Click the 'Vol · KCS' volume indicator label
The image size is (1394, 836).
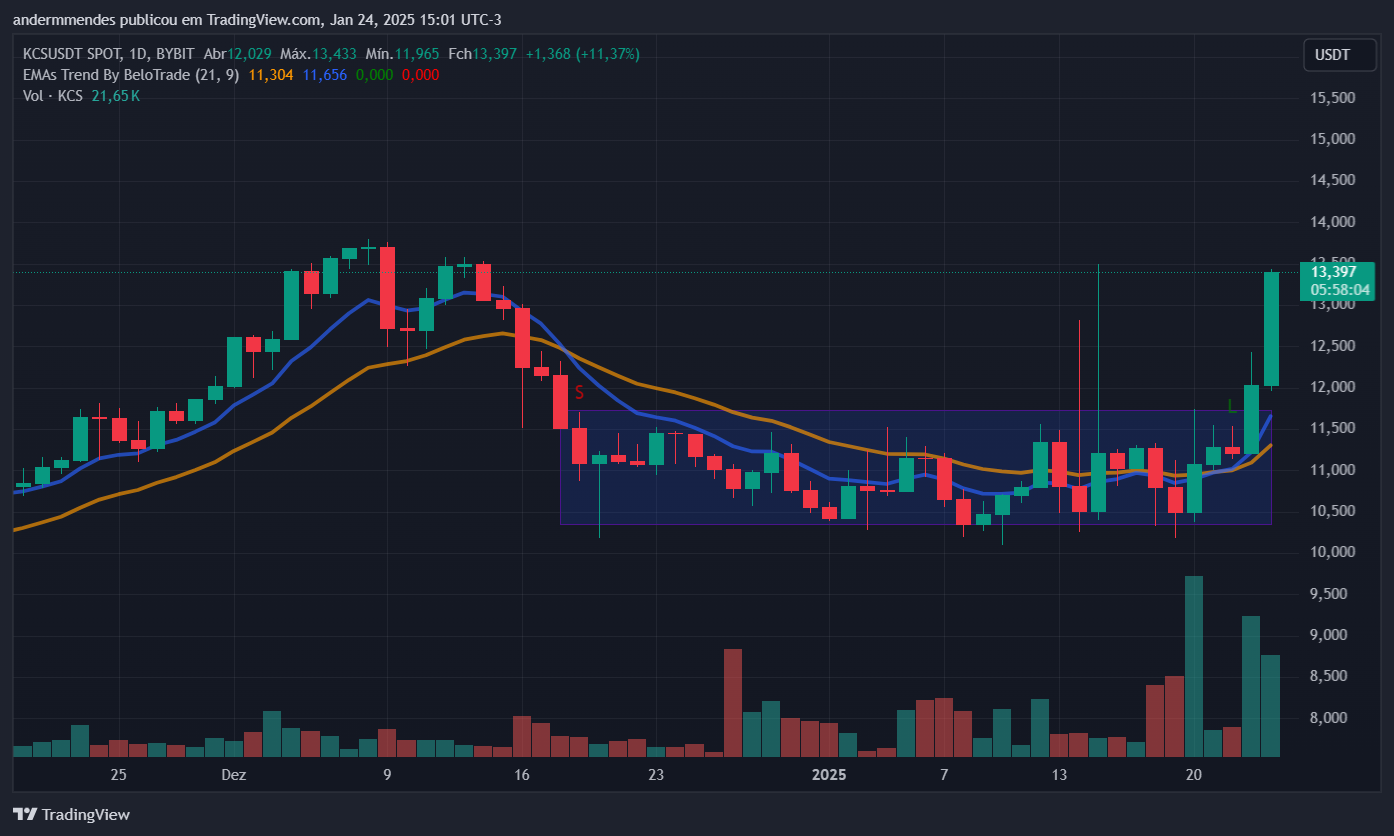click(x=54, y=96)
